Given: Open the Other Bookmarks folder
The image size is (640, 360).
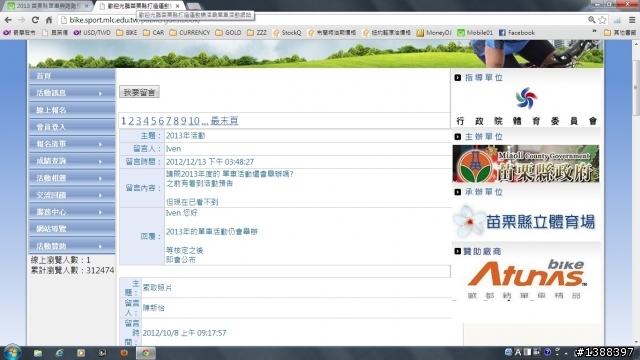Looking at the screenshot, I should (x=620, y=33).
